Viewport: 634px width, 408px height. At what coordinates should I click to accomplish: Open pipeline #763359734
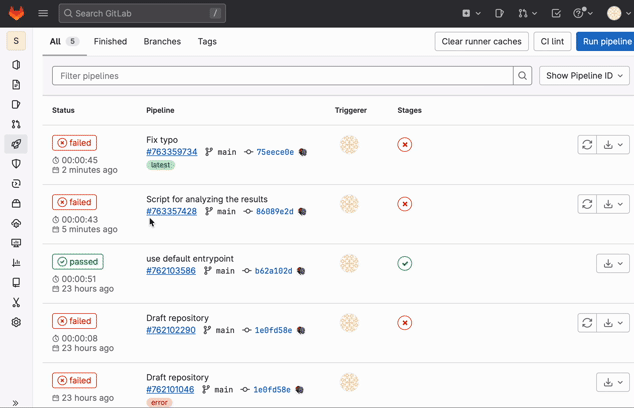tap(172, 152)
